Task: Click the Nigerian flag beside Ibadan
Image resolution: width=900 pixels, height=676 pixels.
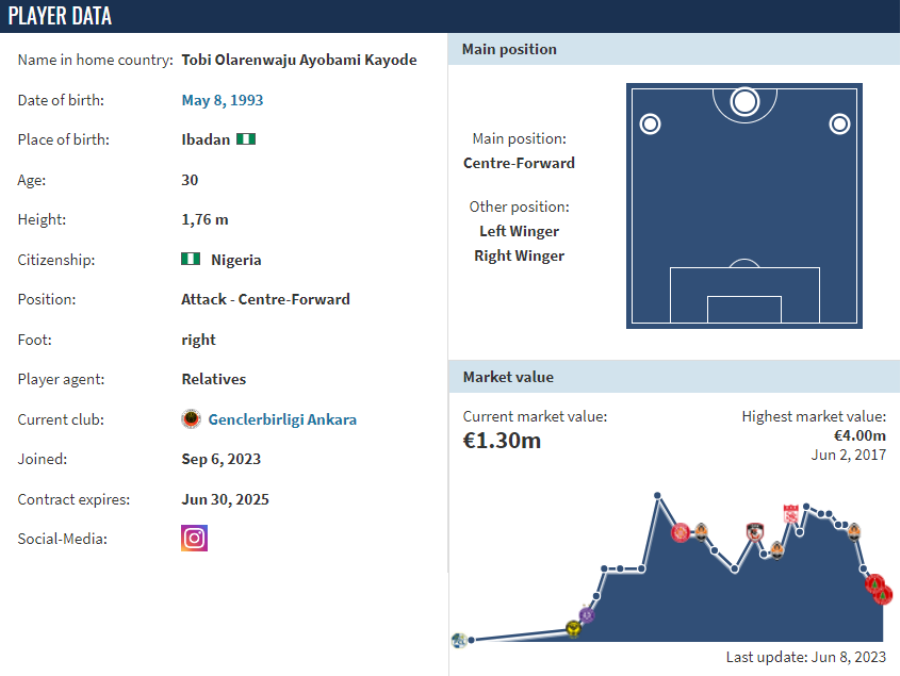Action: pos(246,140)
